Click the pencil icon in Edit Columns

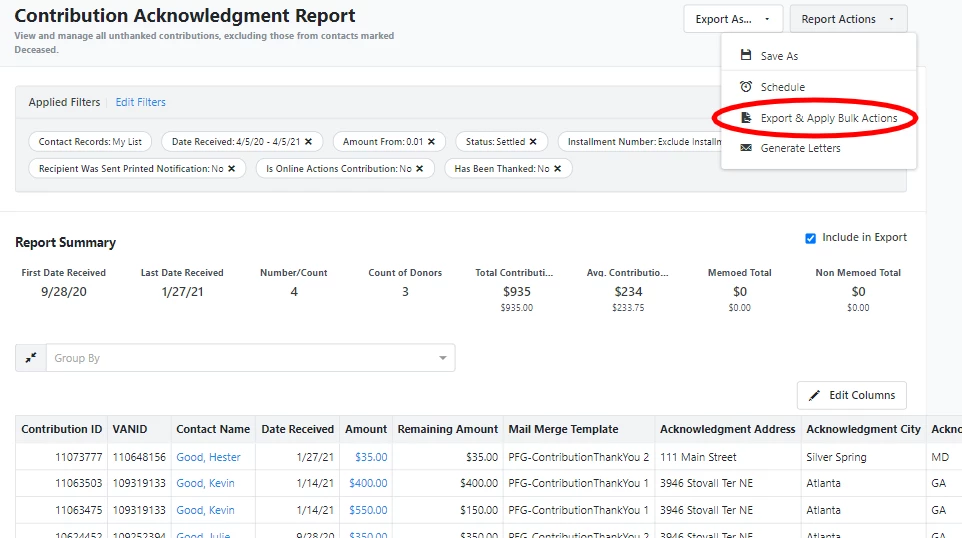tap(814, 396)
